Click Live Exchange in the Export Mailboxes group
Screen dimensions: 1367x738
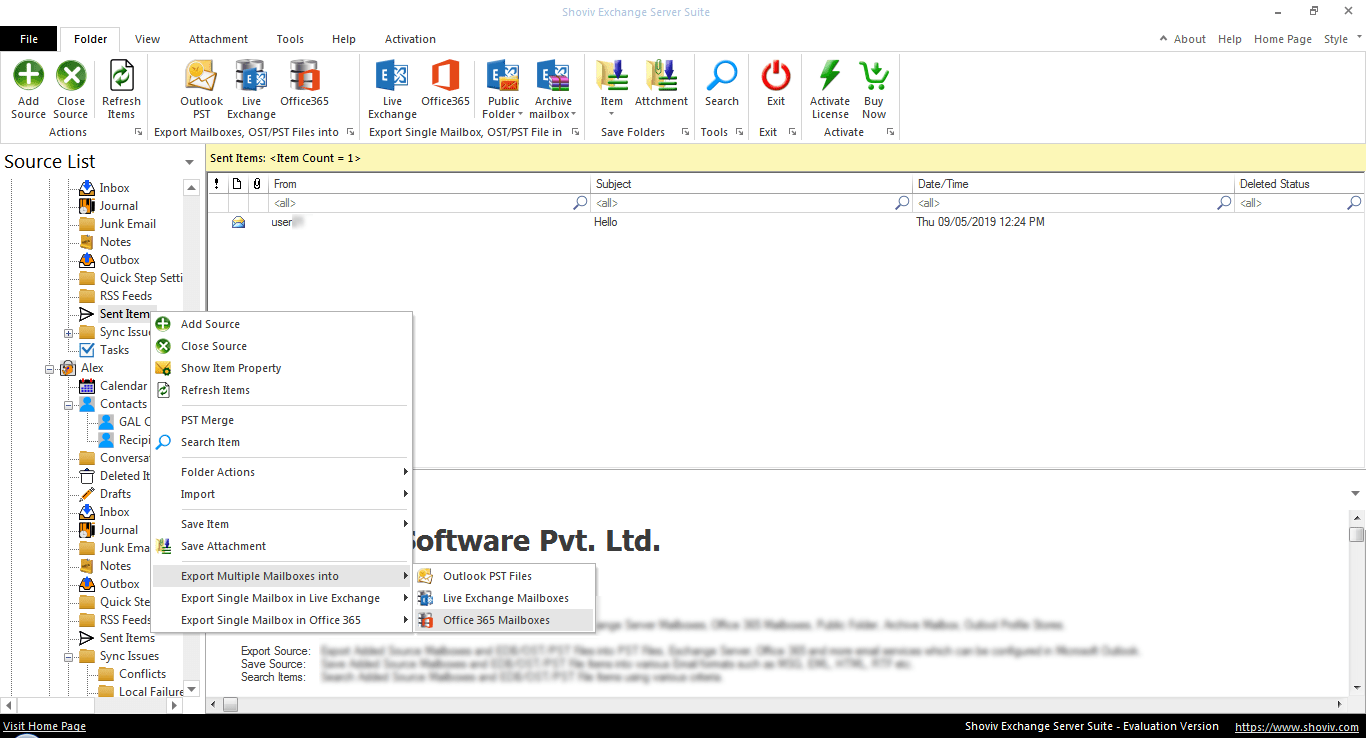[251, 89]
